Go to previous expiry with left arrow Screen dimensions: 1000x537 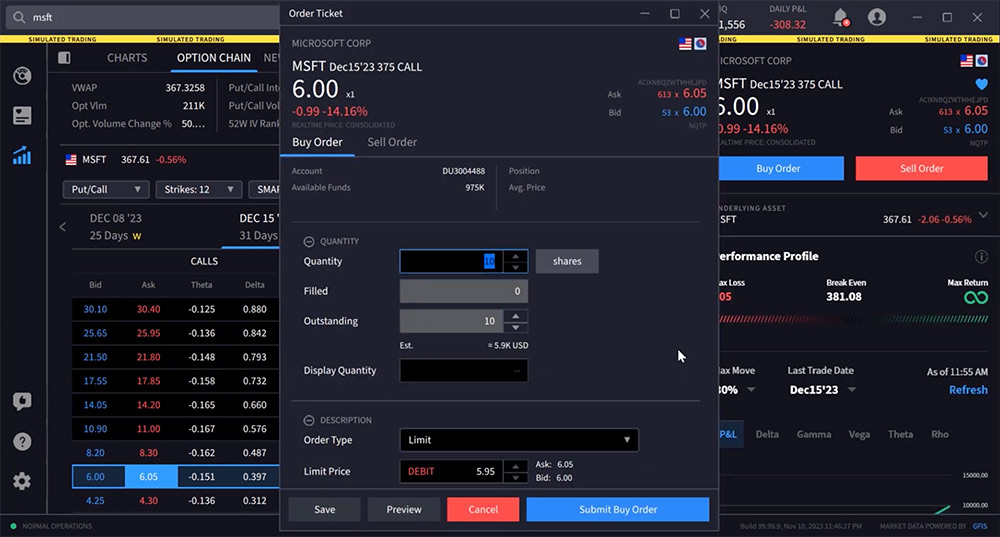(x=62, y=226)
